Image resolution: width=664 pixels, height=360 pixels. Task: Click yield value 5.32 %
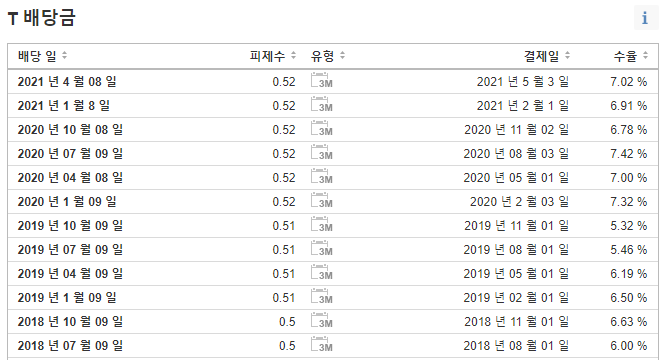[x=629, y=226]
